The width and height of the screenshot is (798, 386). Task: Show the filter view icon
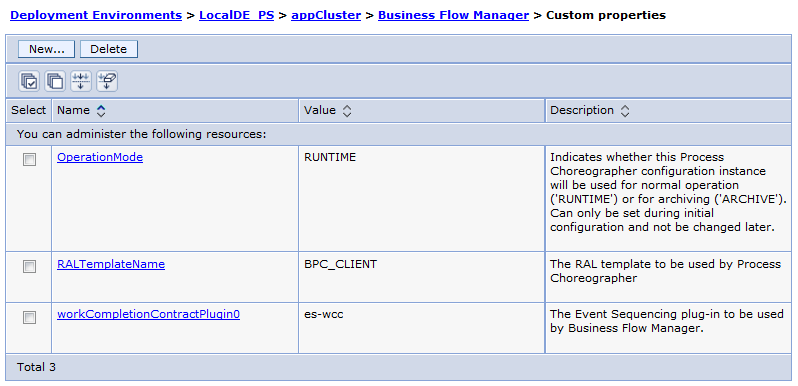point(81,81)
